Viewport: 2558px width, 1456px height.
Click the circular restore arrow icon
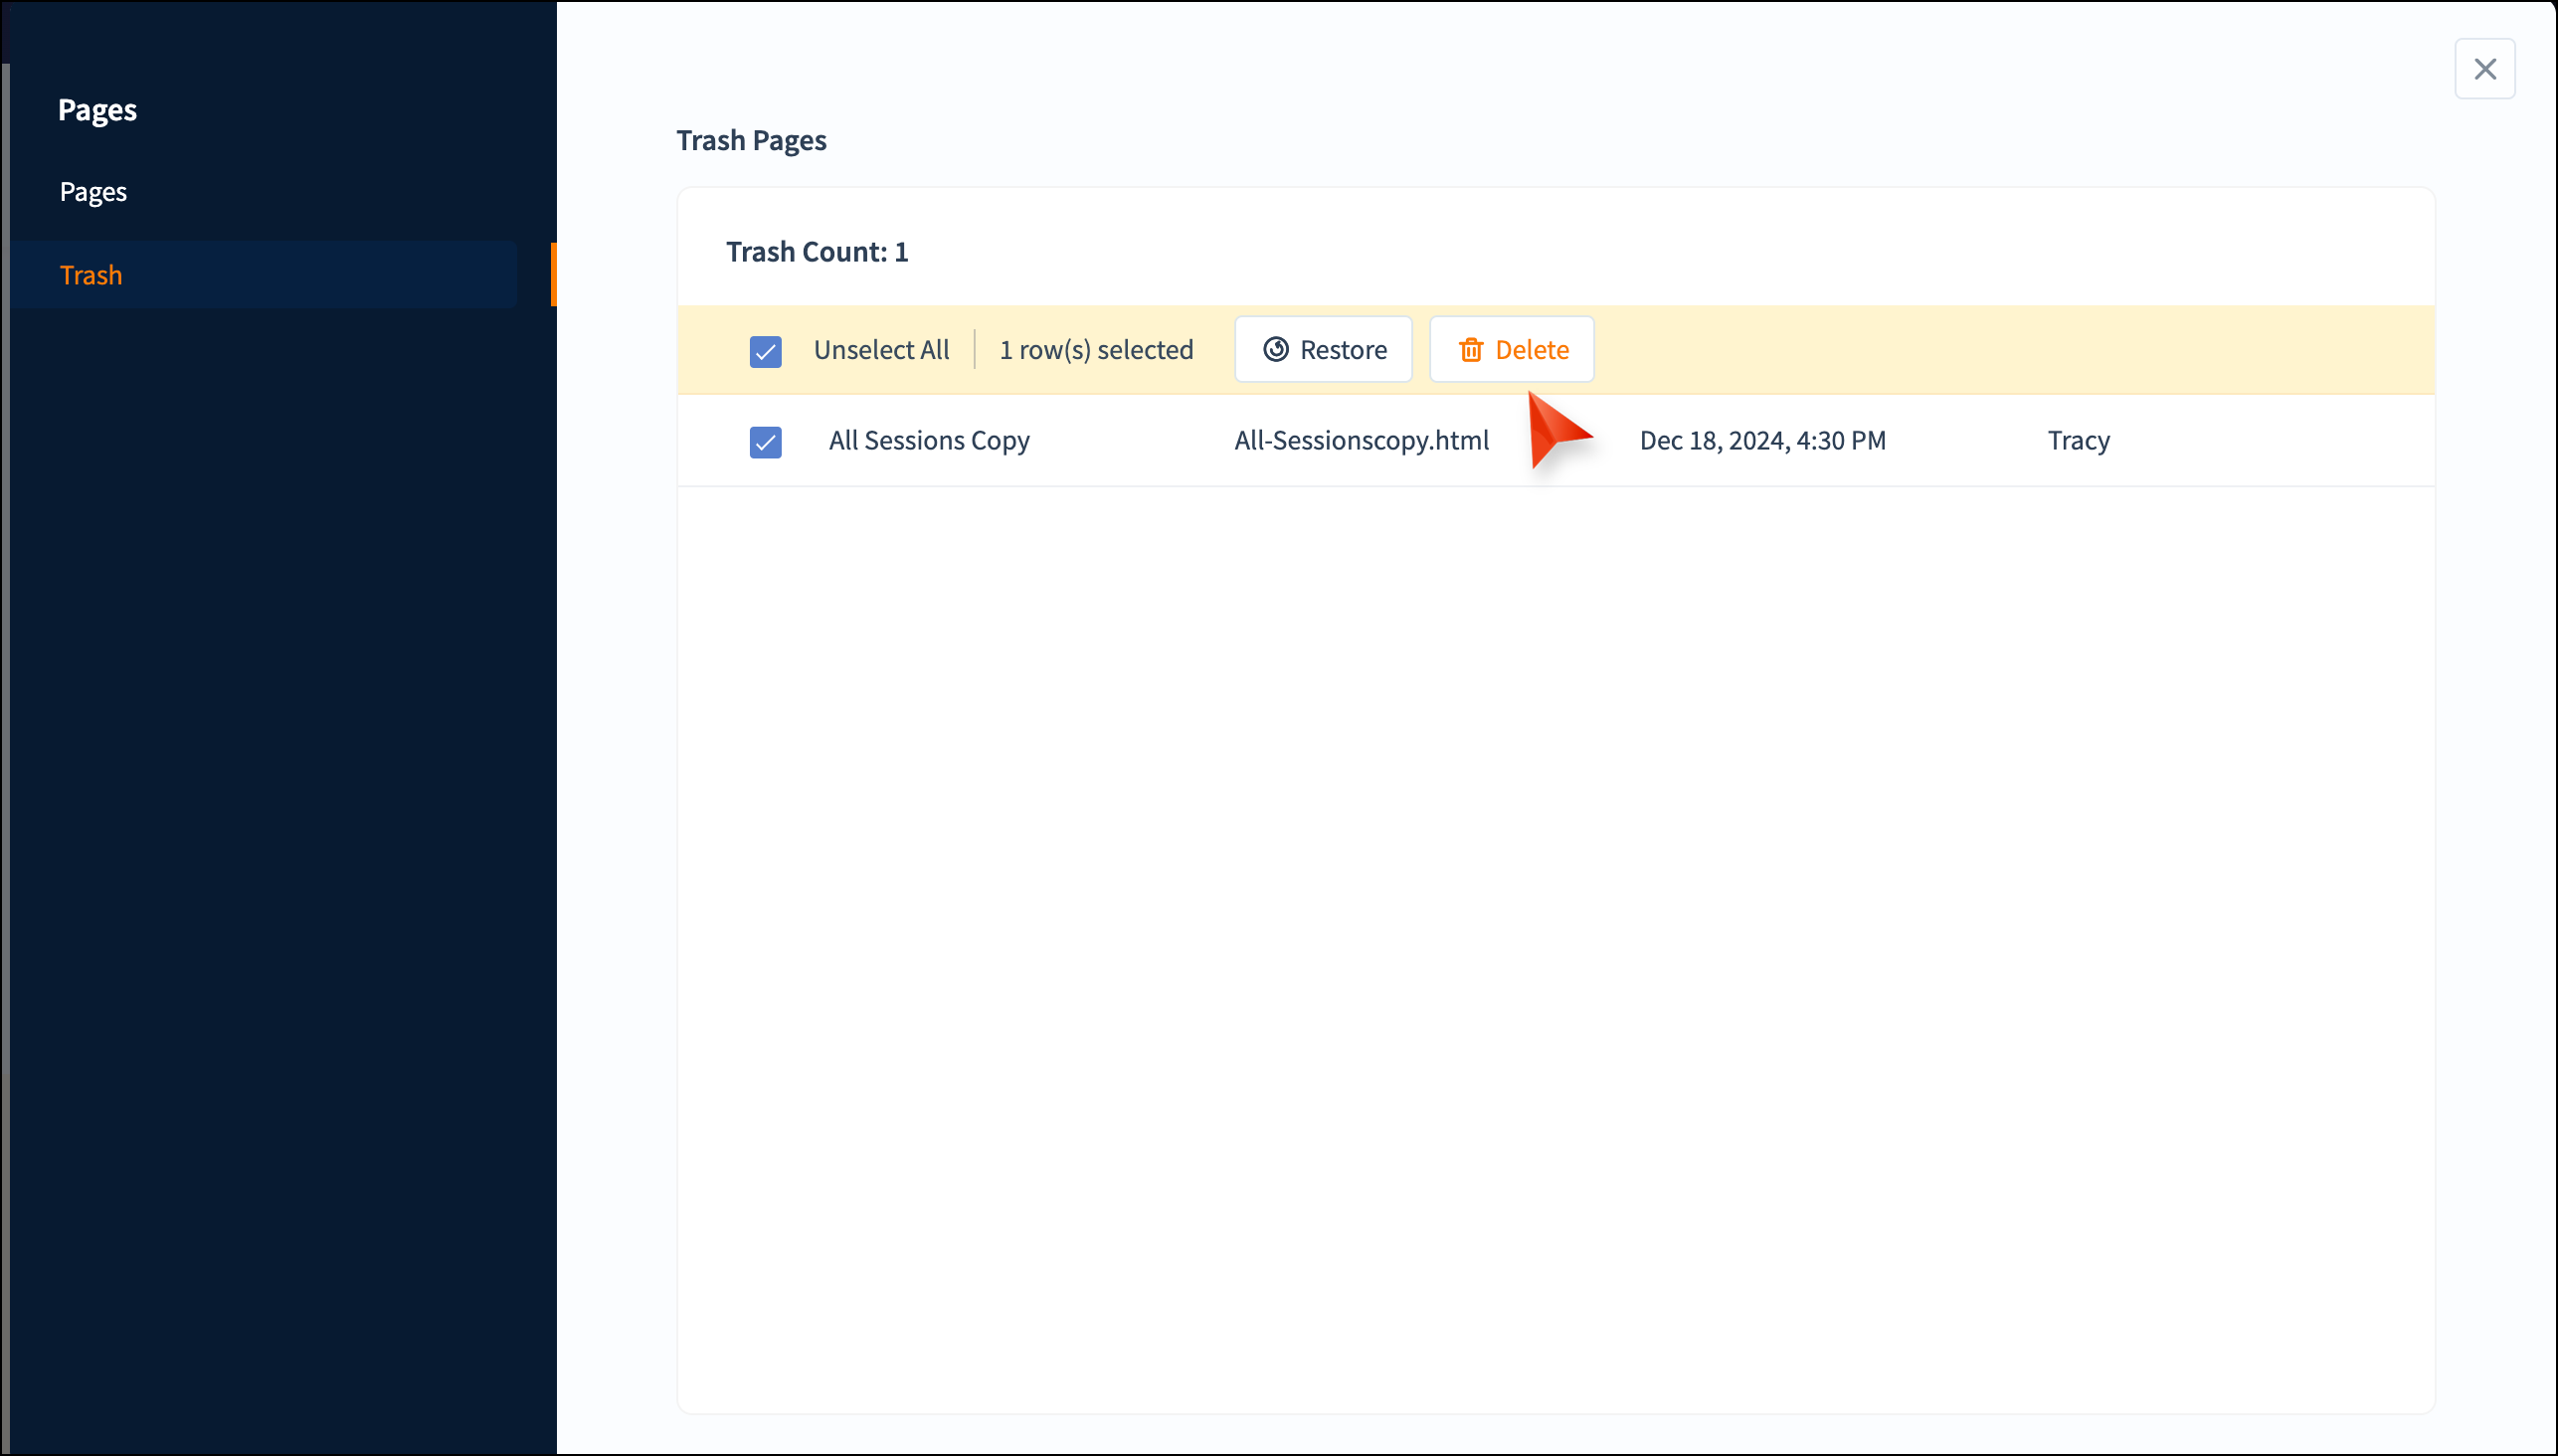1275,349
